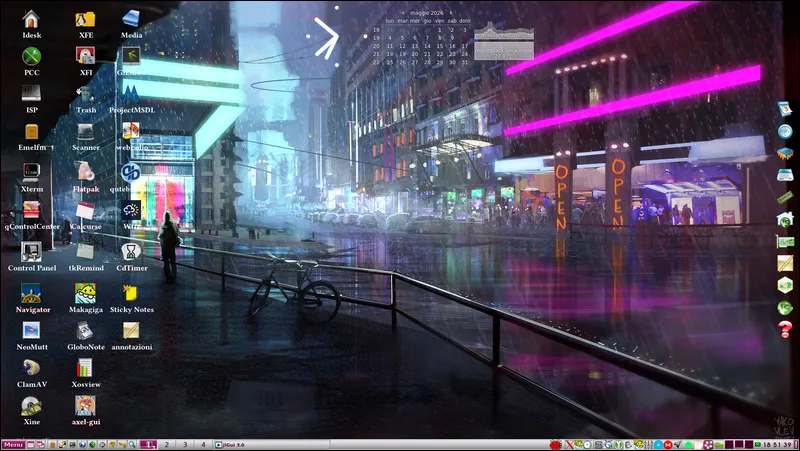Click the green round icon in the right dock
The width and height of the screenshot is (800, 451).
(785, 307)
